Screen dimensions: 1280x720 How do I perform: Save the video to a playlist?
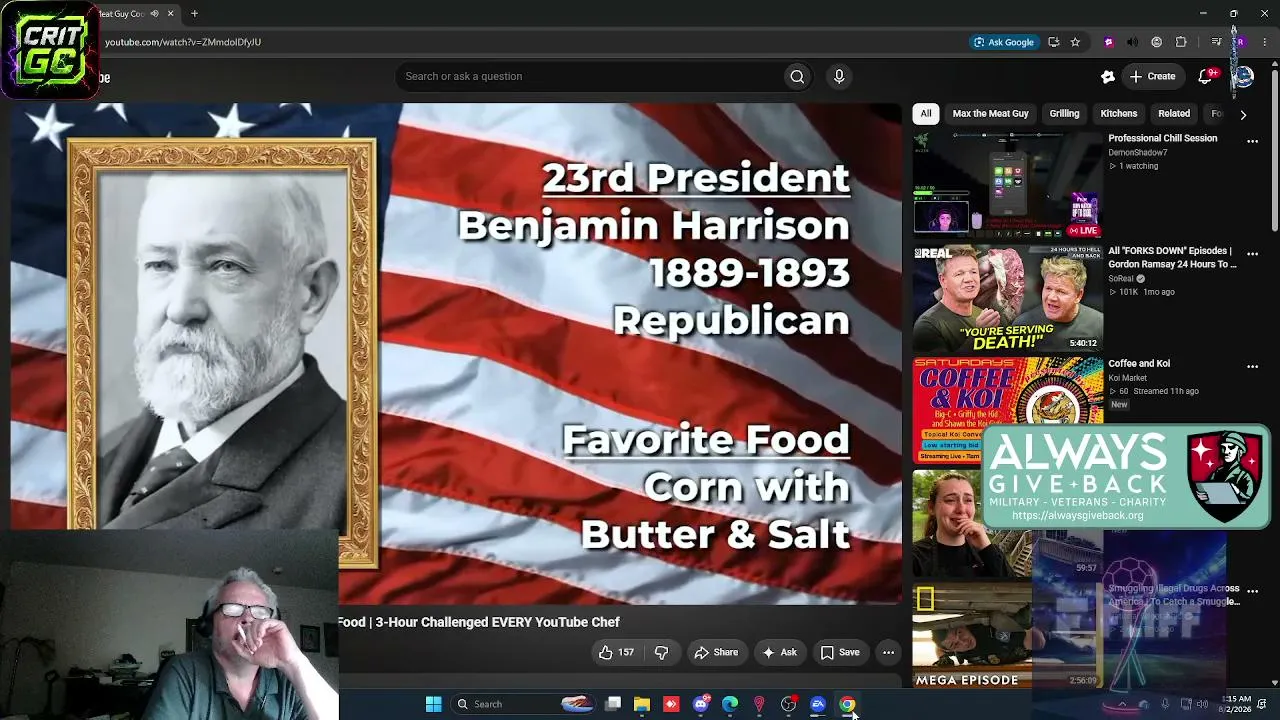(840, 652)
